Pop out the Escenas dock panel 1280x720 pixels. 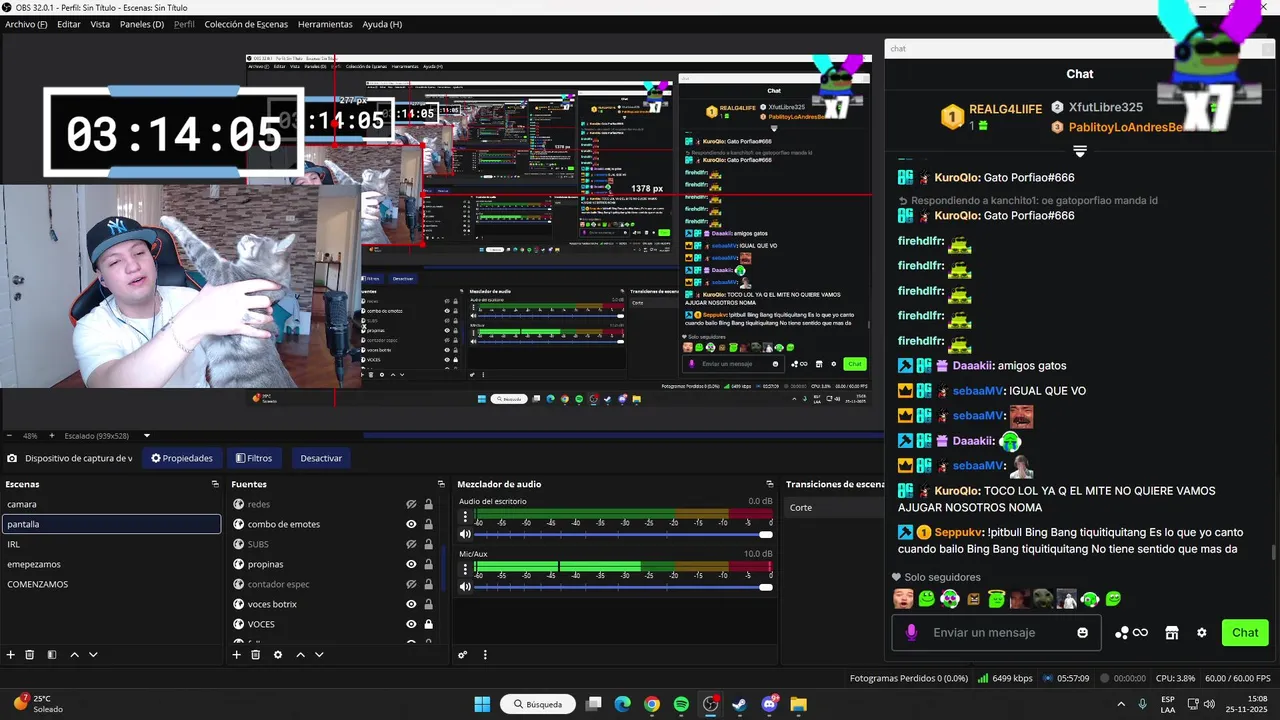[215, 484]
